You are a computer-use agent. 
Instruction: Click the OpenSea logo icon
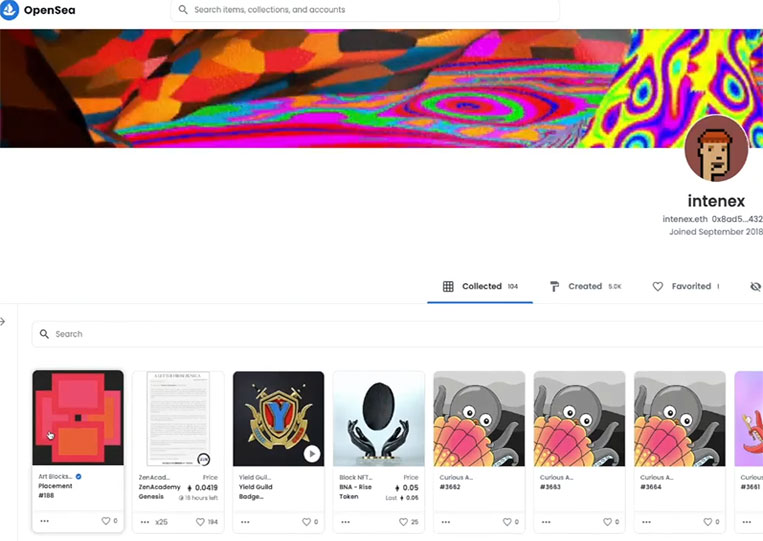click(x=9, y=10)
